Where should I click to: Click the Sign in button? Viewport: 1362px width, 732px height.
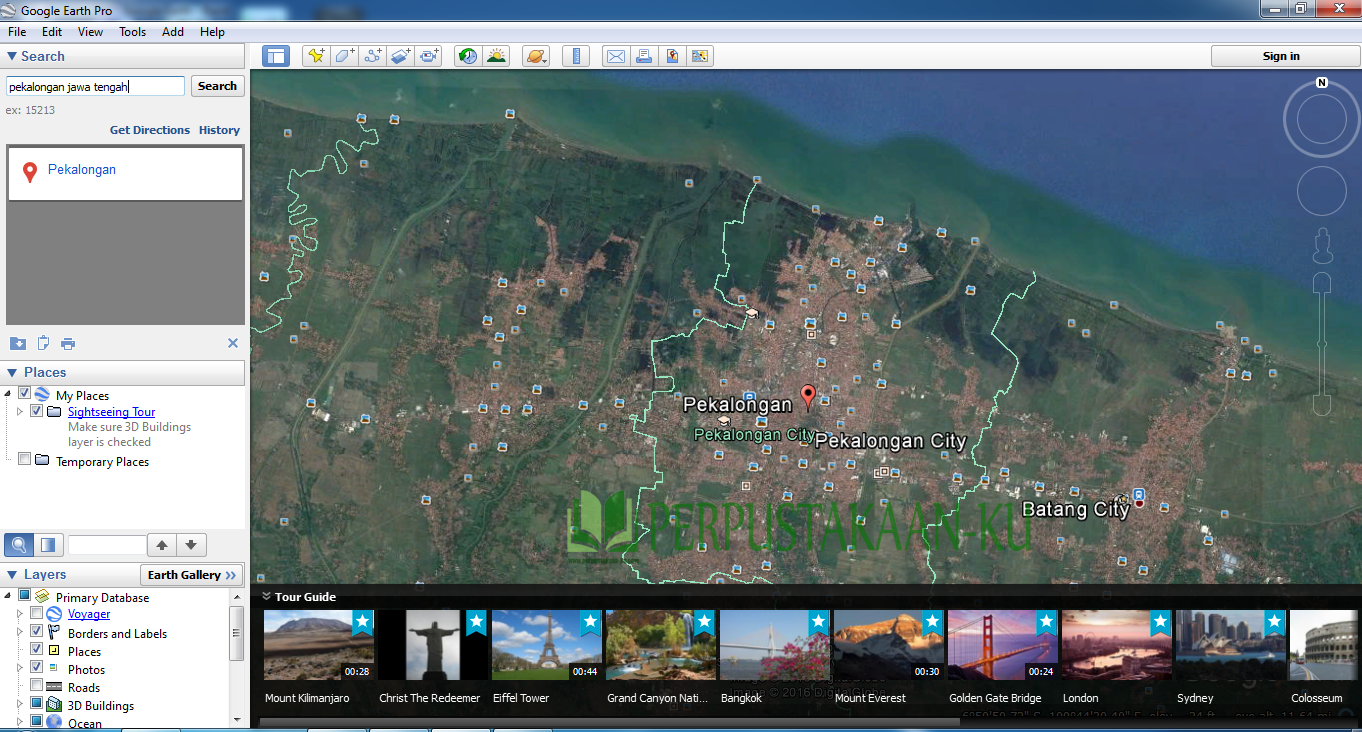pos(1281,56)
